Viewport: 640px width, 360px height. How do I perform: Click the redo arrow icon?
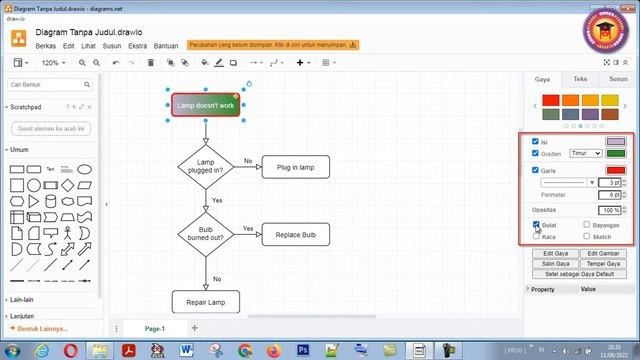click(131, 63)
